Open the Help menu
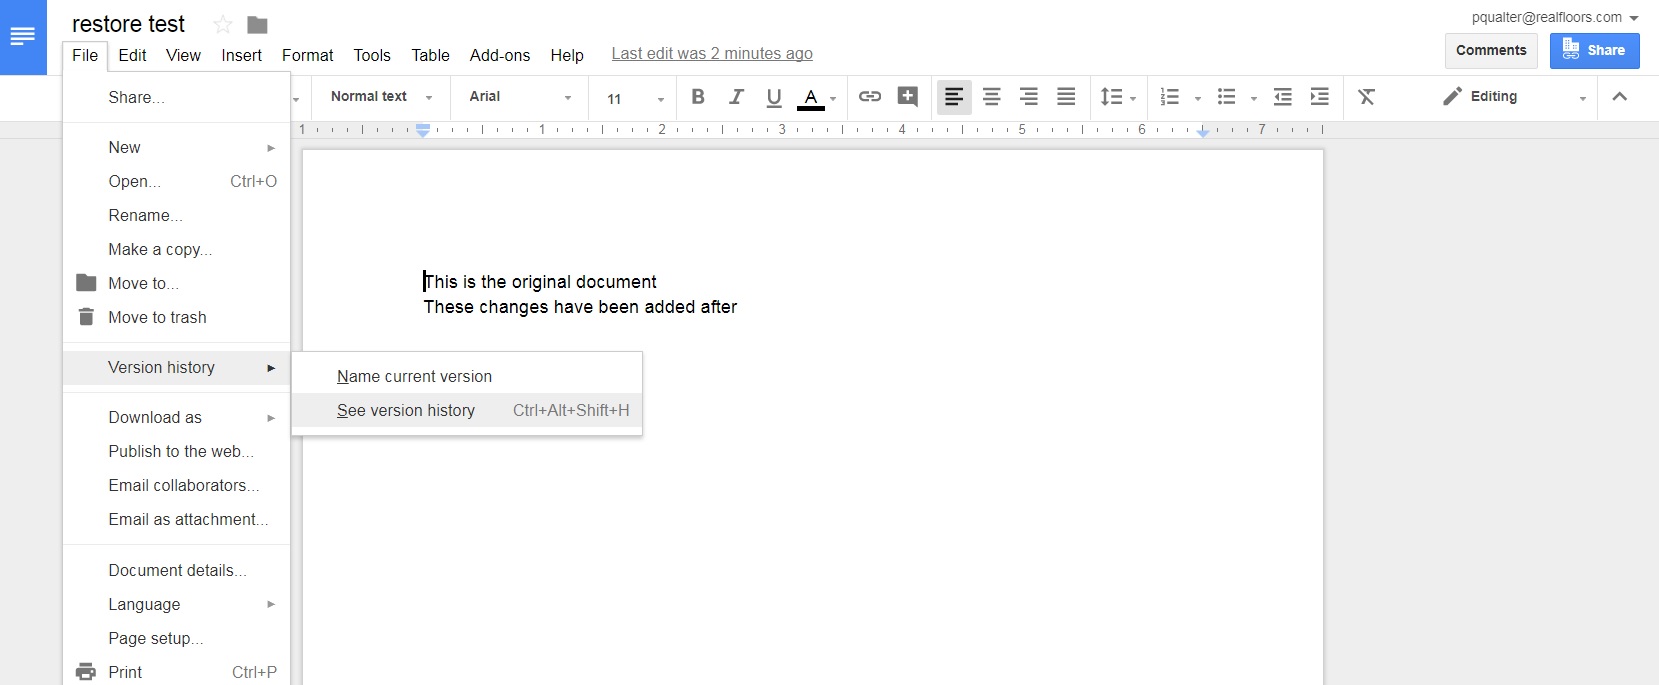The image size is (1659, 685). tap(567, 55)
